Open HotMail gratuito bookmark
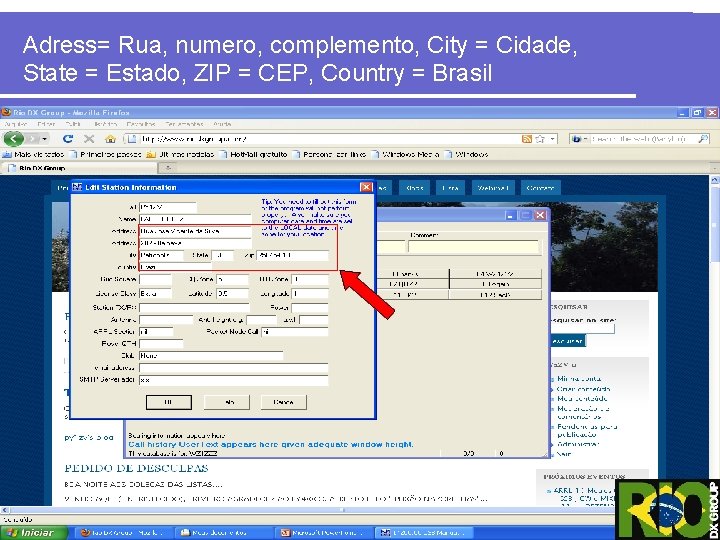Image resolution: width=720 pixels, height=540 pixels. (254, 154)
